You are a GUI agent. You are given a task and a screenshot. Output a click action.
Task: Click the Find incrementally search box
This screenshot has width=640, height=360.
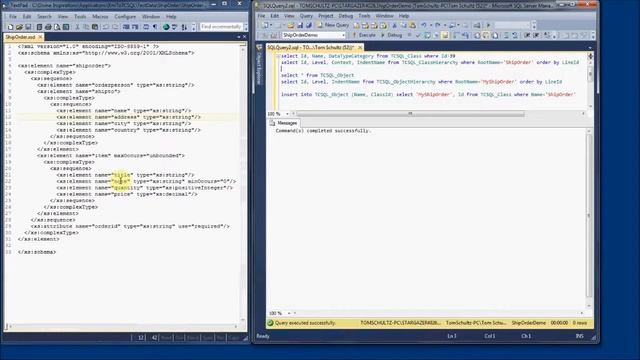pyautogui.click(x=221, y=27)
